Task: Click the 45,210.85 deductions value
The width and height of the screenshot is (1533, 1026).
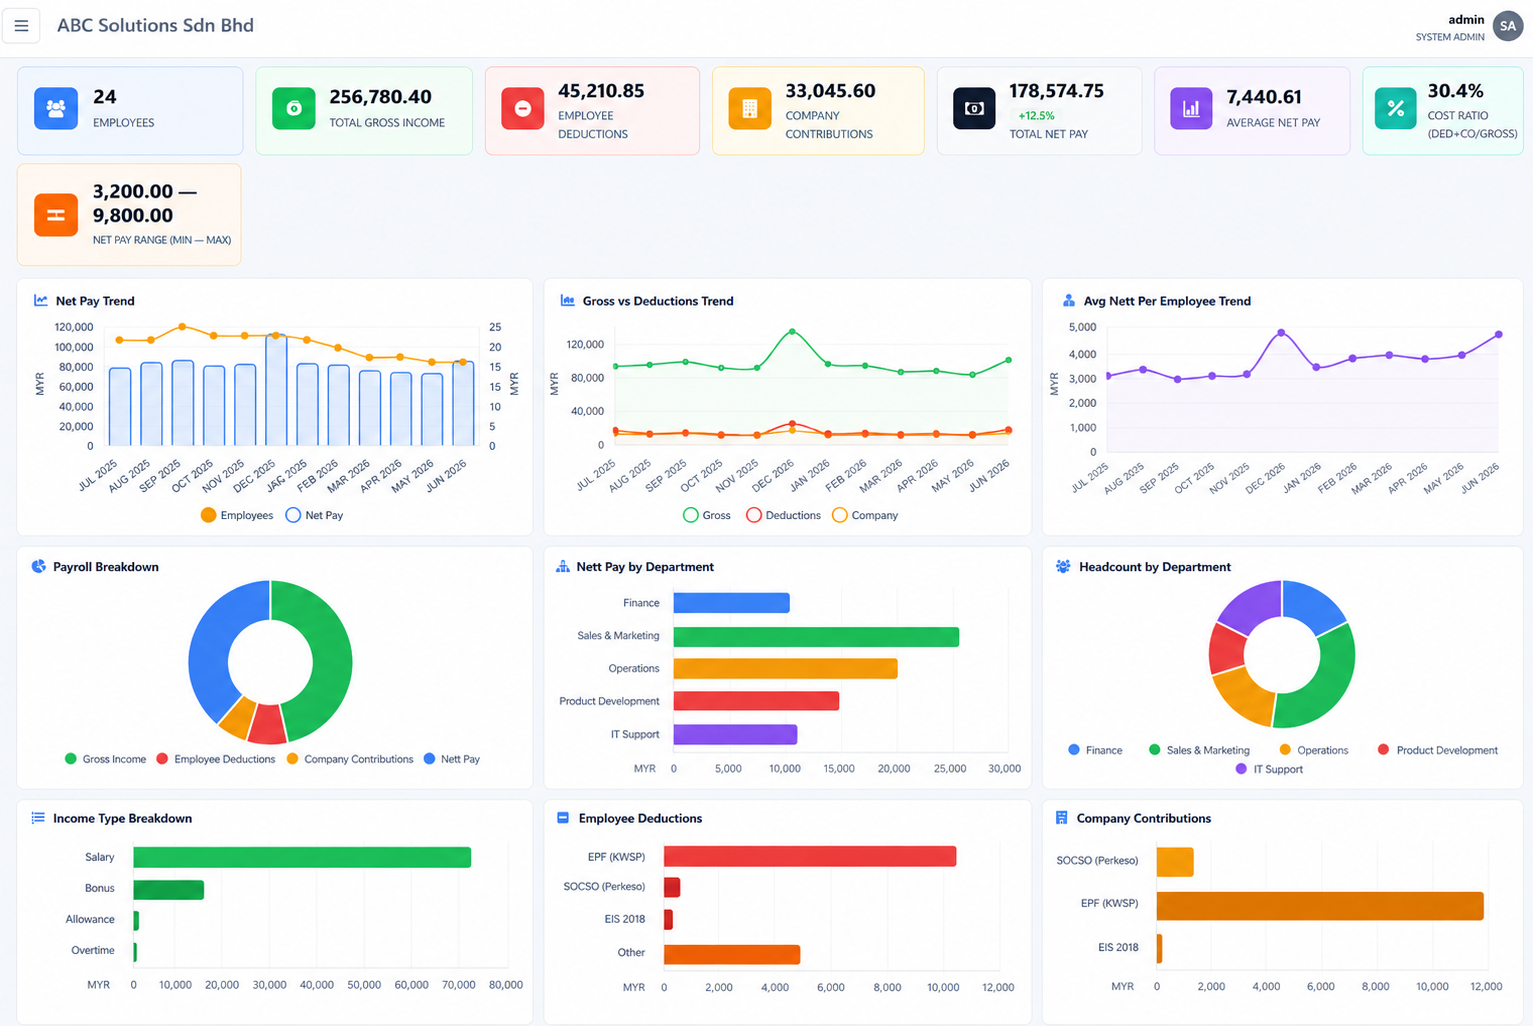Action: tap(601, 91)
